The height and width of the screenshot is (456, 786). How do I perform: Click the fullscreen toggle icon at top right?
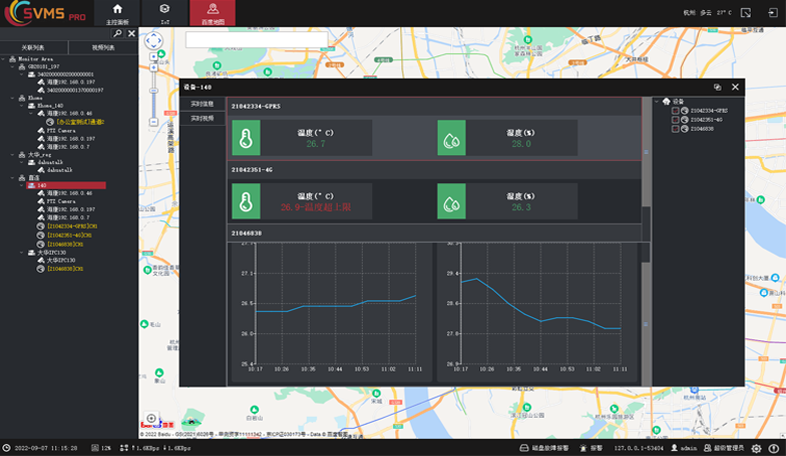(746, 13)
